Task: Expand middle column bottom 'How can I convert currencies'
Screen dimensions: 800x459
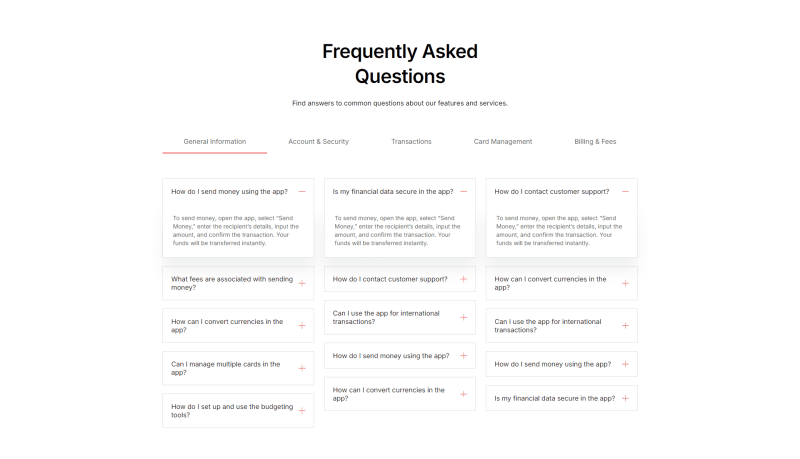Action: click(399, 394)
